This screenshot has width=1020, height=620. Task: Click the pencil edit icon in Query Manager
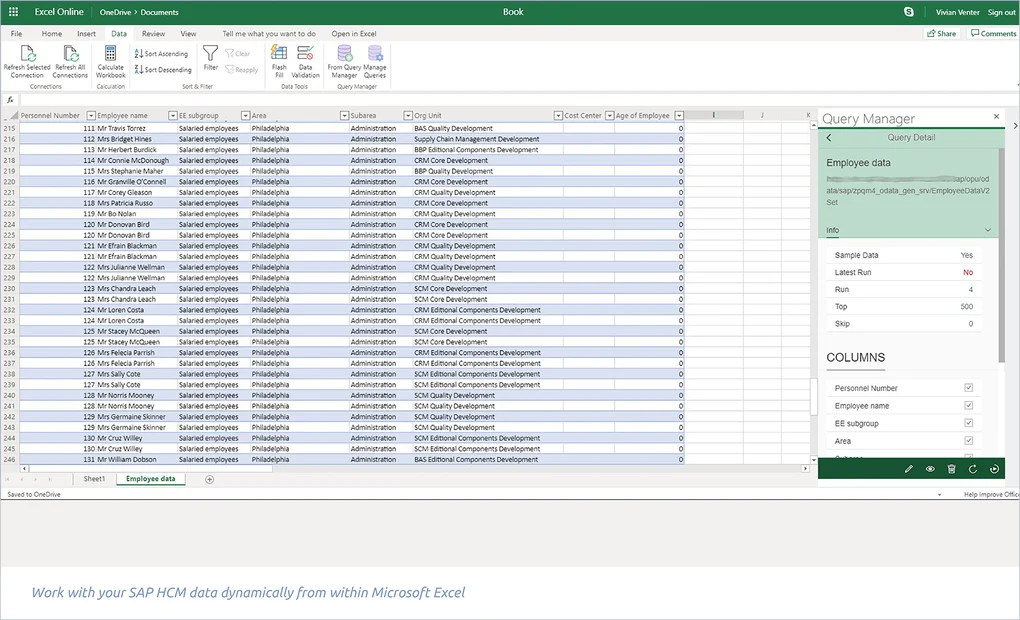tap(909, 468)
